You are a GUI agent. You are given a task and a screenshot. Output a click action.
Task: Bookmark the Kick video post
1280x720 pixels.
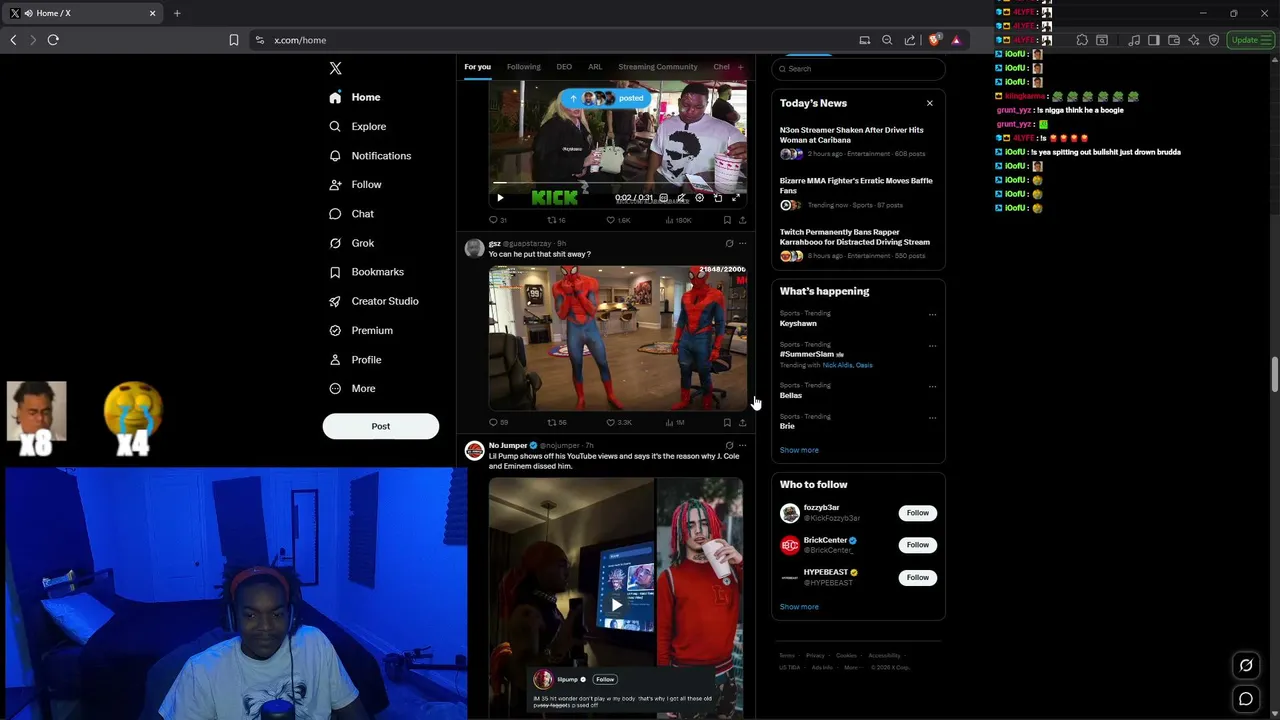pos(727,220)
